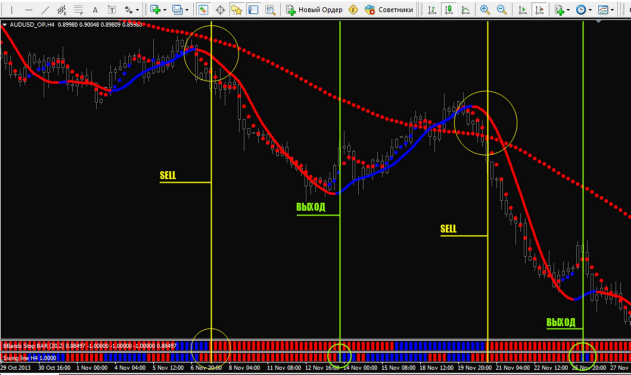
Task: Open MetaEditor with the yellow diamond icon
Action: point(353,10)
